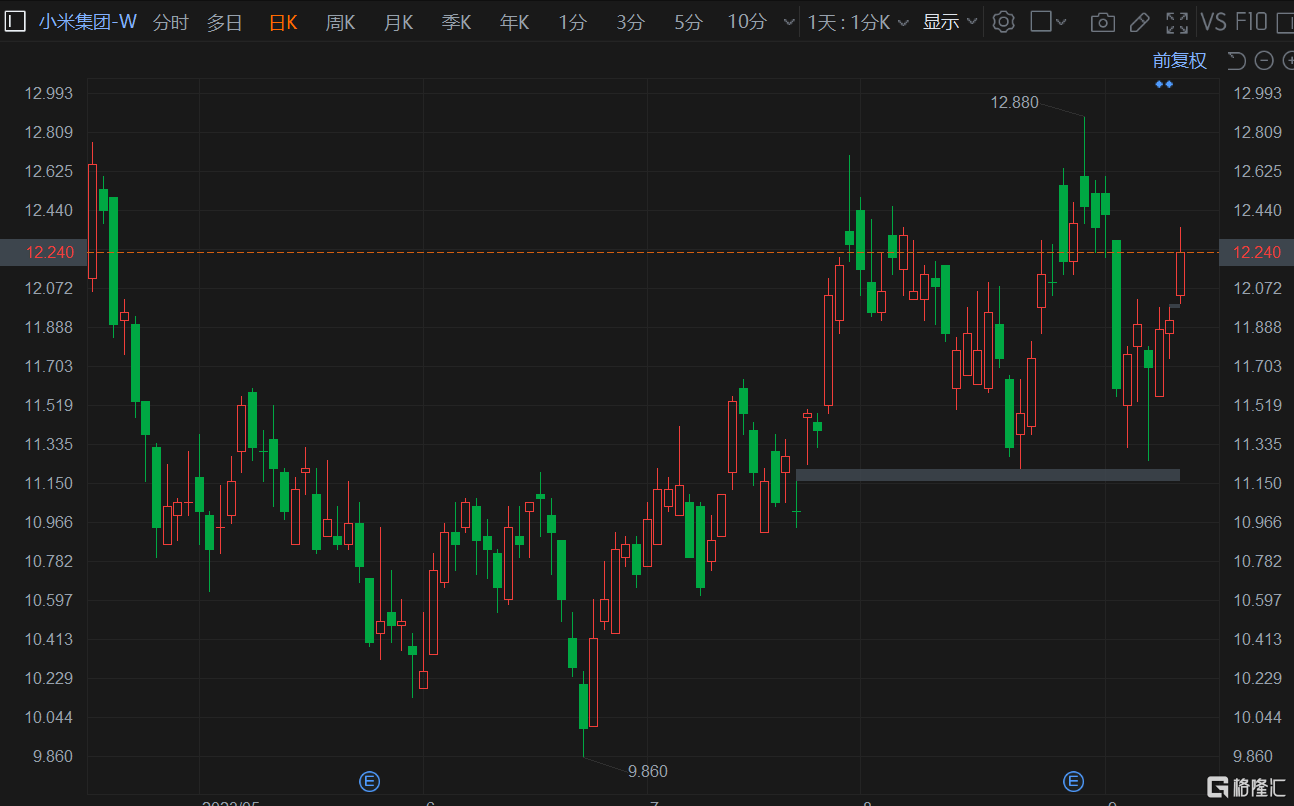Click left E earnings event marker
This screenshot has width=1294, height=806.
point(369,781)
